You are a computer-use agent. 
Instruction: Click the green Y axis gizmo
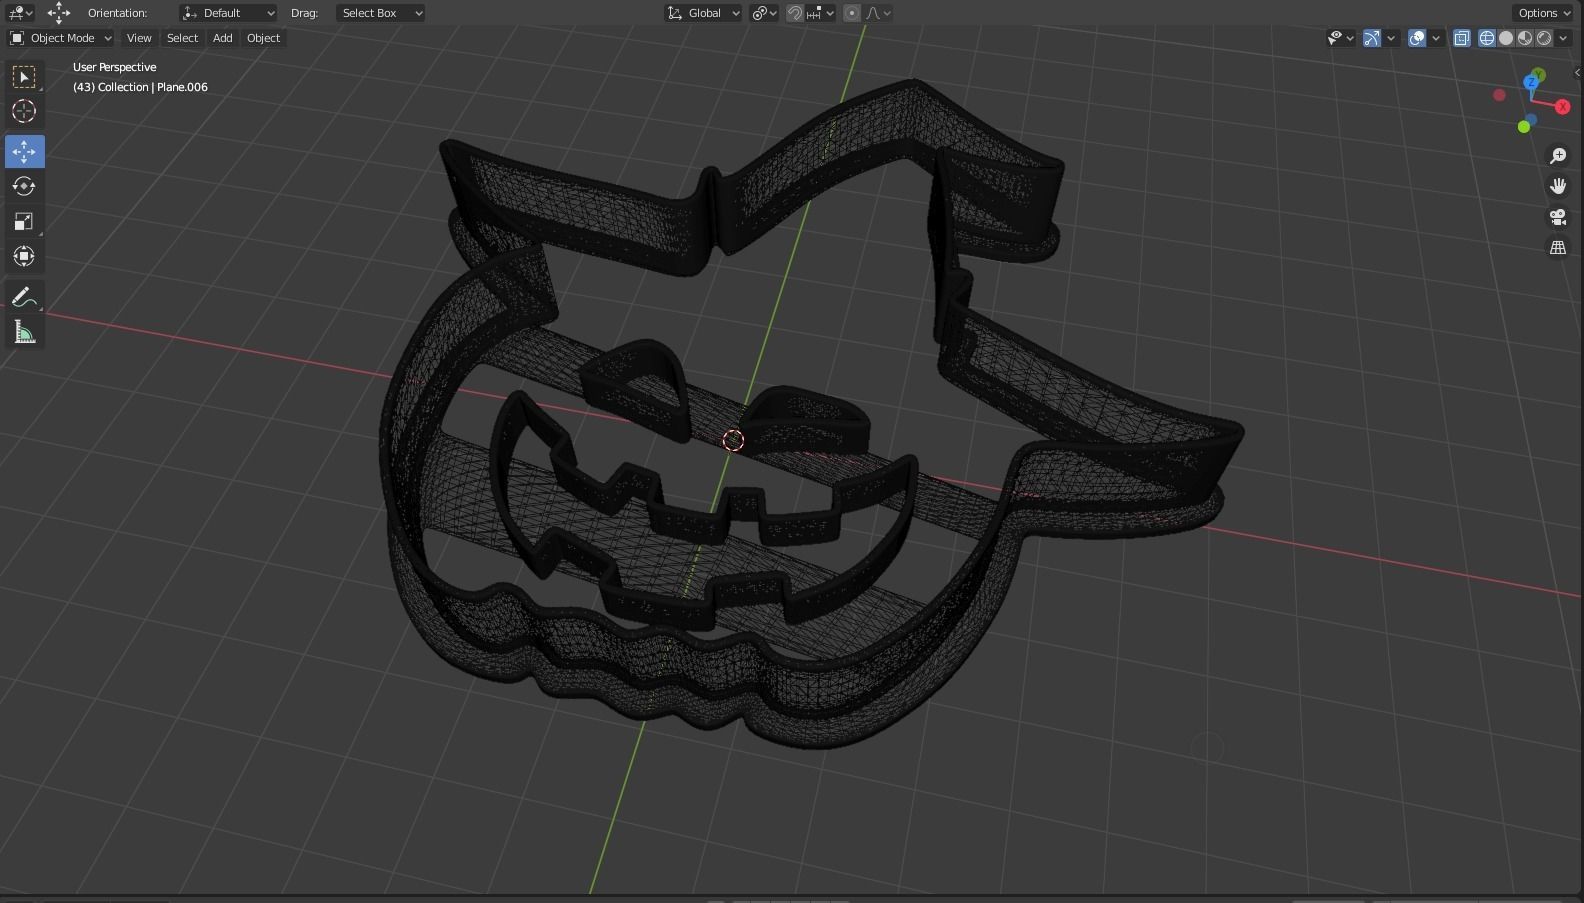[x=1538, y=75]
